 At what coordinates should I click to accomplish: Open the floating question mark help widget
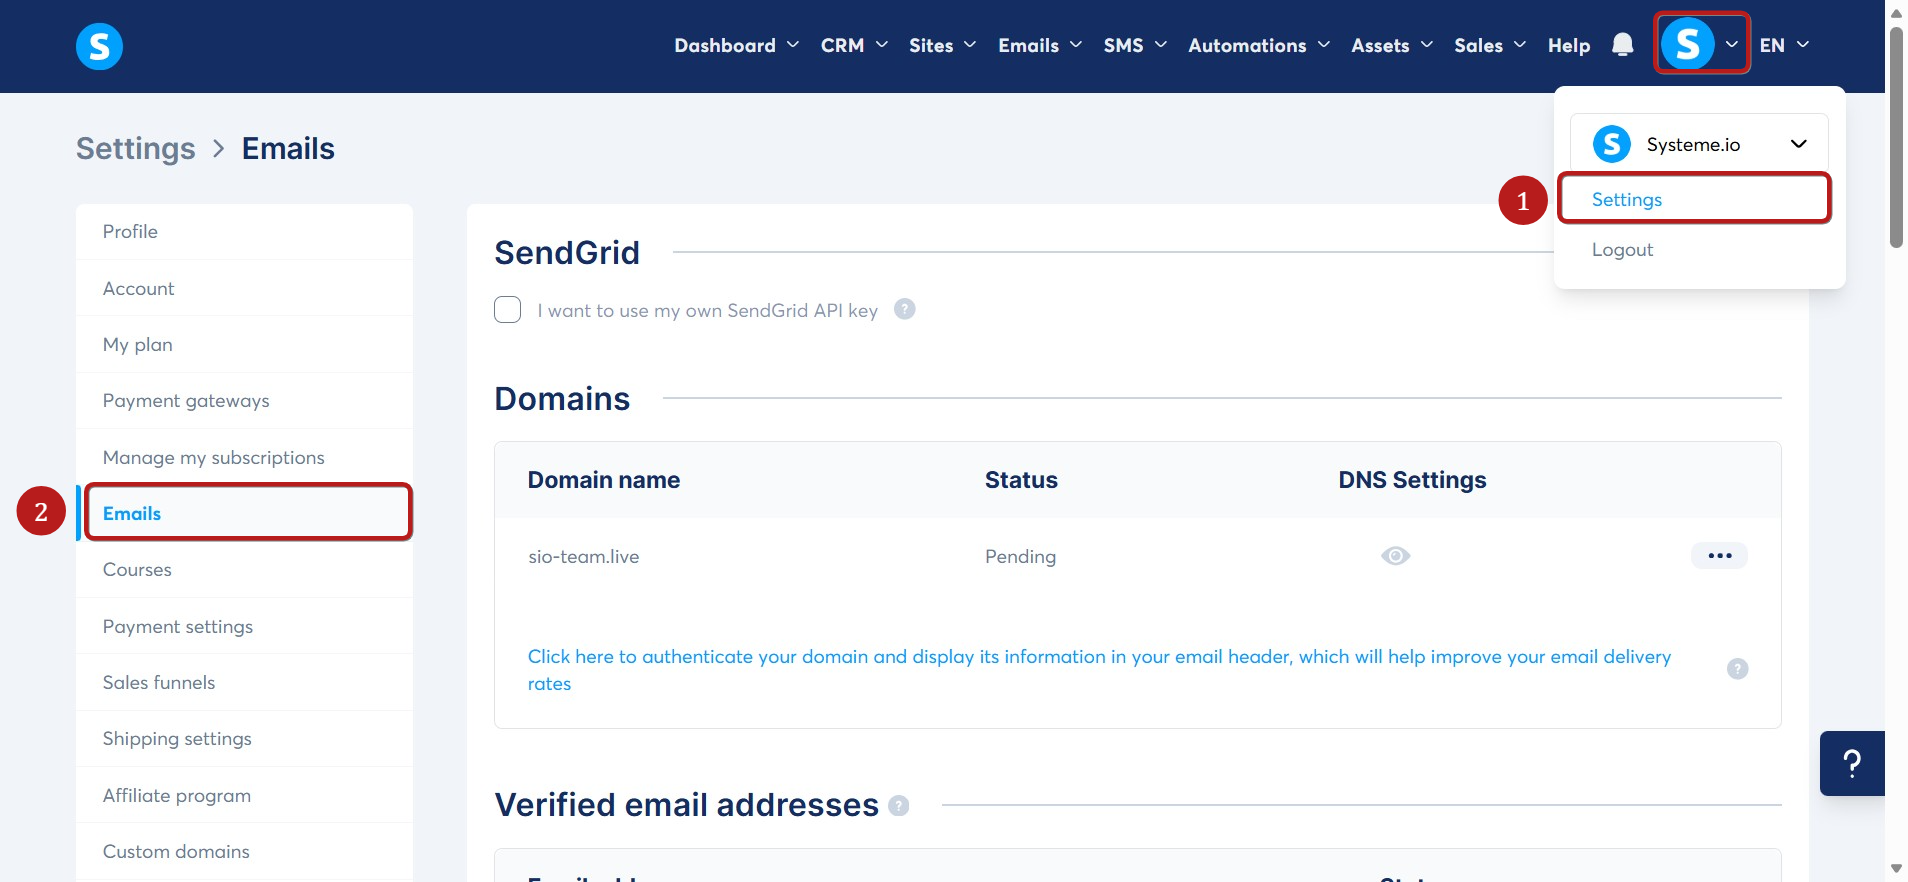[1852, 763]
